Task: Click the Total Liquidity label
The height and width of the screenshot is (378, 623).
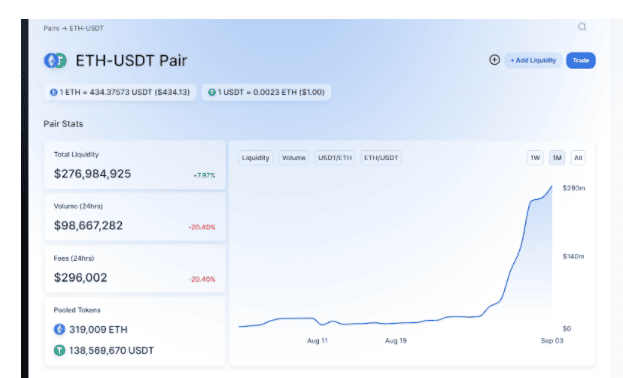Action: (x=76, y=154)
